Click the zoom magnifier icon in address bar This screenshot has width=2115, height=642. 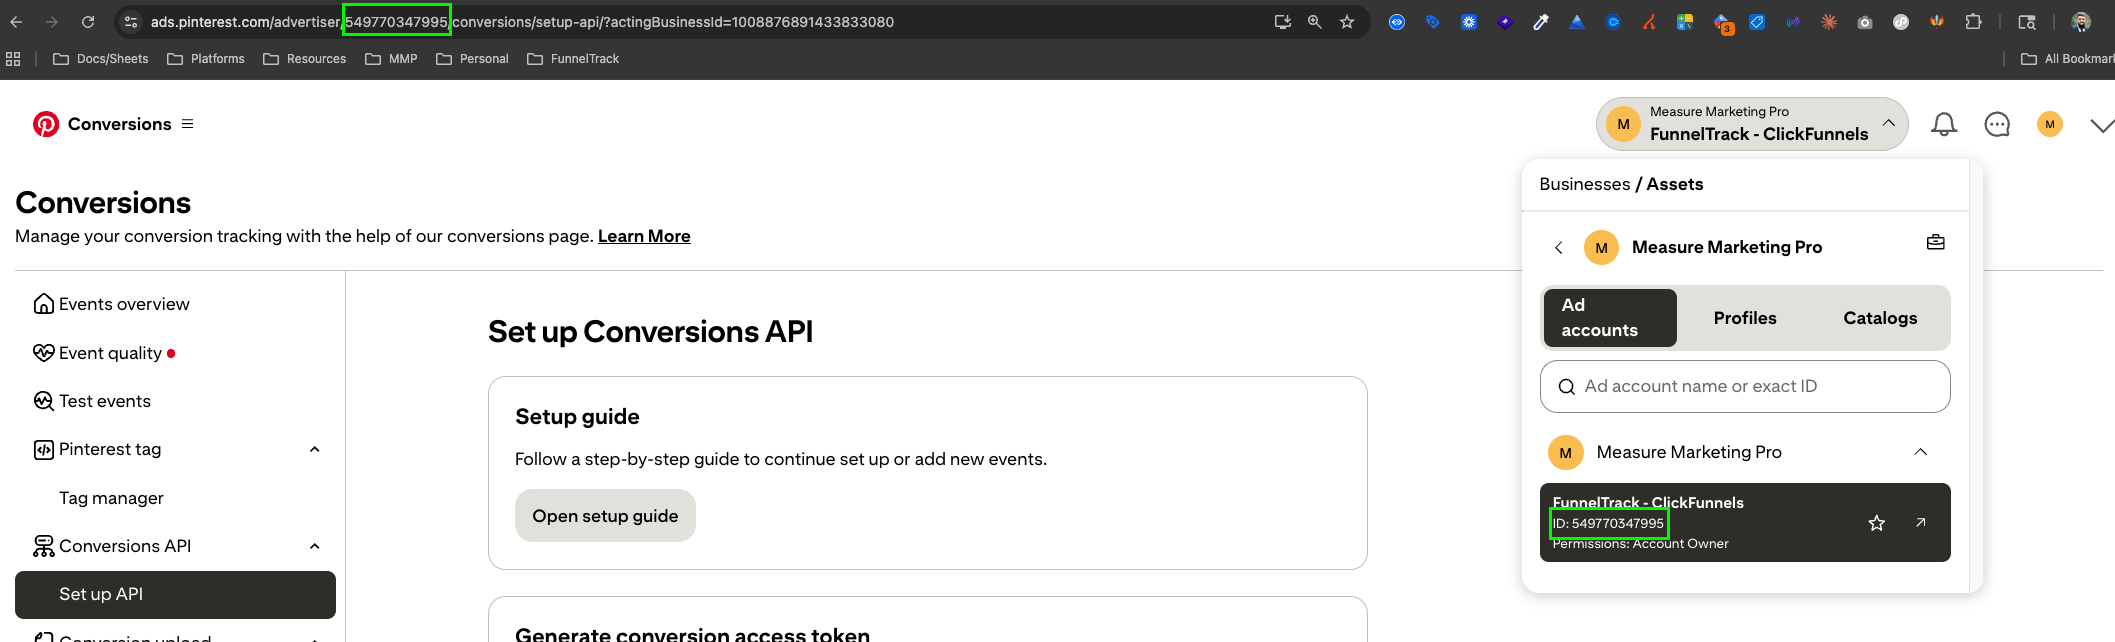1315,21
